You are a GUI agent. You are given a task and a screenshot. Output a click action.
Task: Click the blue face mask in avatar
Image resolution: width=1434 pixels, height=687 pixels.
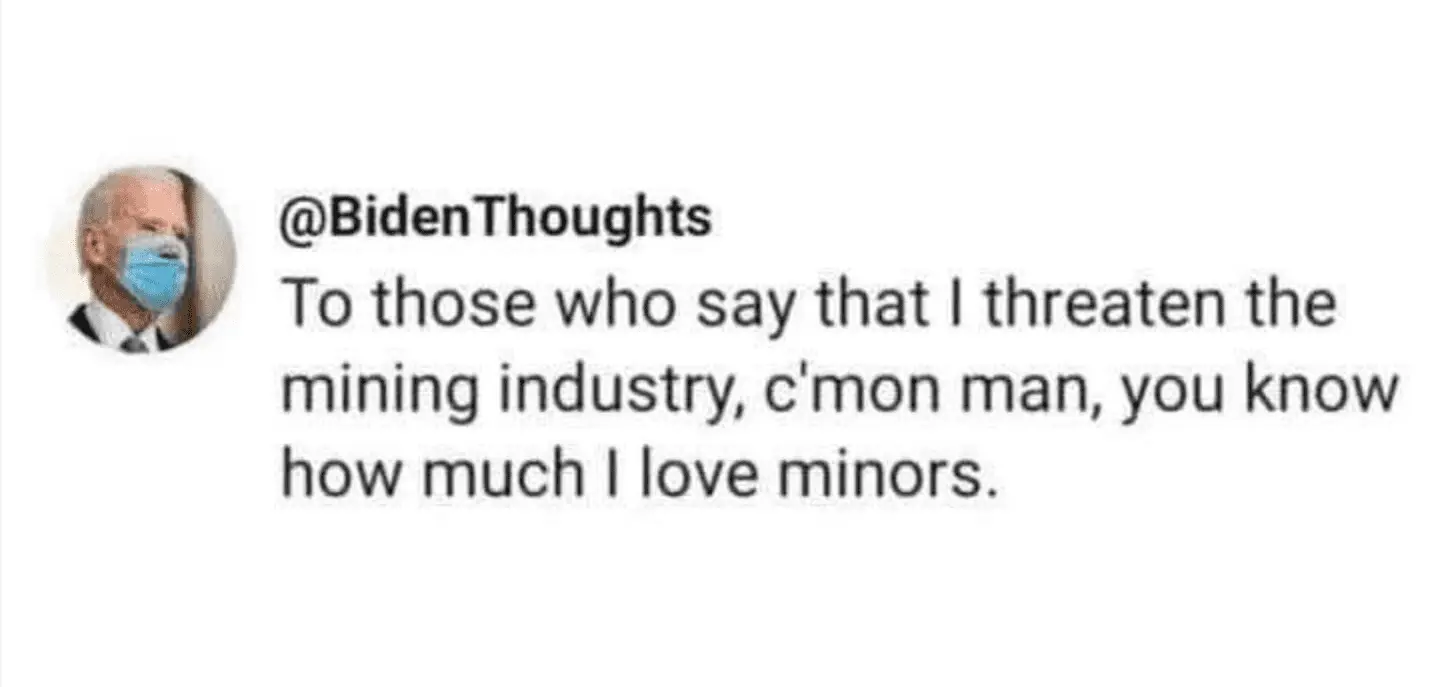(155, 272)
